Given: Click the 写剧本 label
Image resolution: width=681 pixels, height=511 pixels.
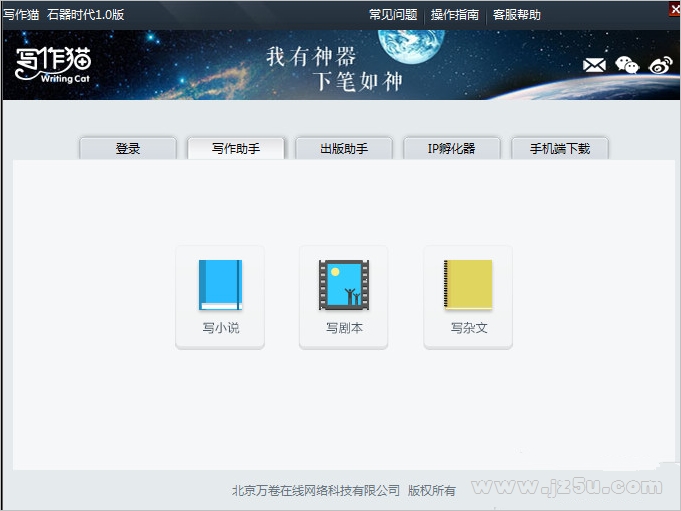Looking at the screenshot, I should (x=344, y=328).
